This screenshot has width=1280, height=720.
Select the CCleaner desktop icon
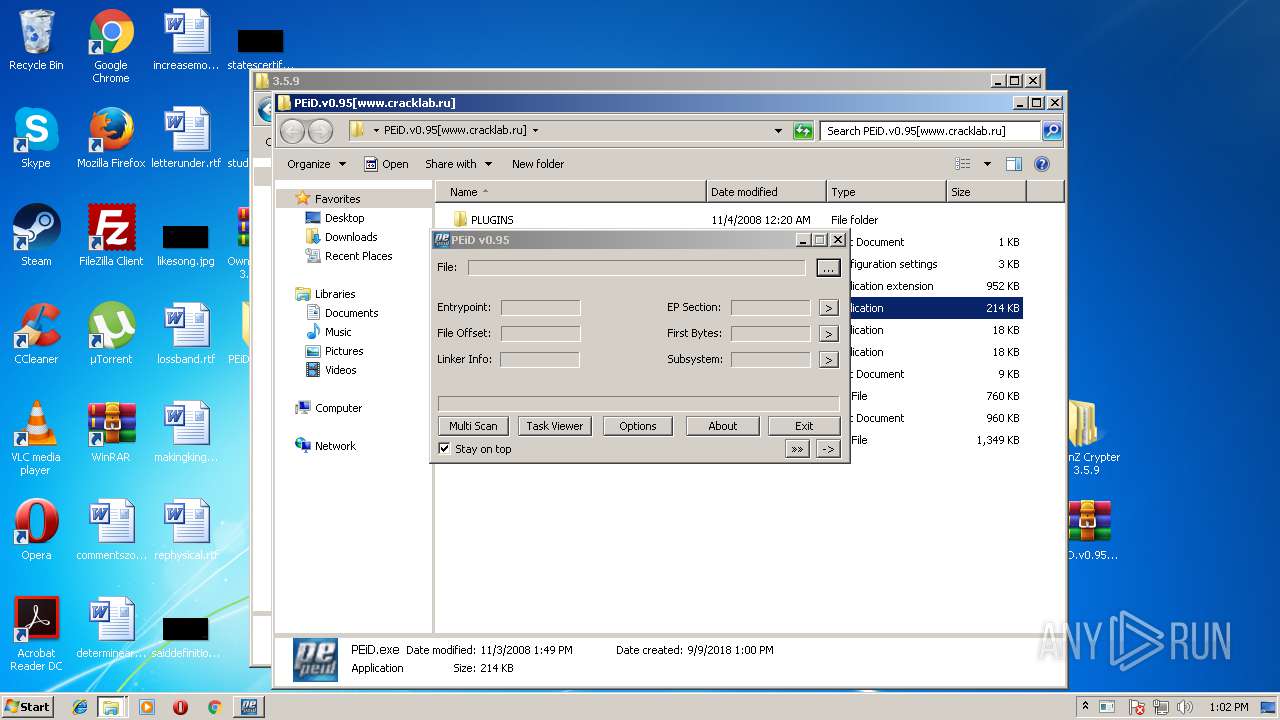click(36, 334)
